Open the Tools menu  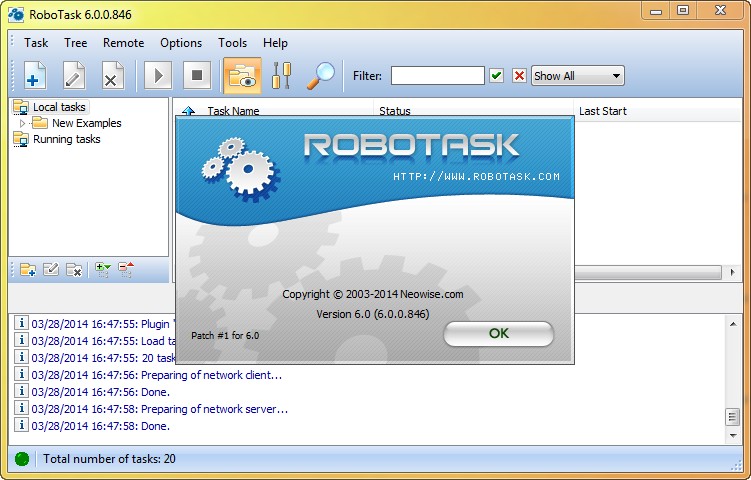coord(232,43)
